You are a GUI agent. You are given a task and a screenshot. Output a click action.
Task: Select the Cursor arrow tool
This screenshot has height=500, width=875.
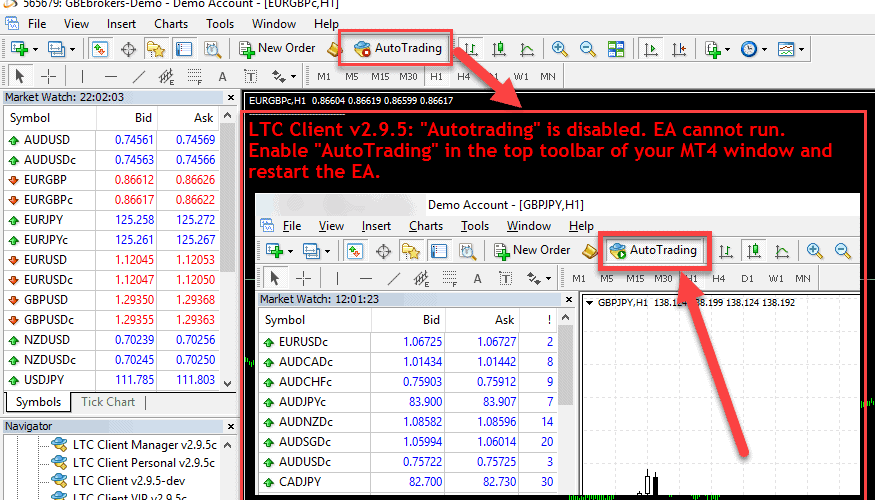(20, 76)
